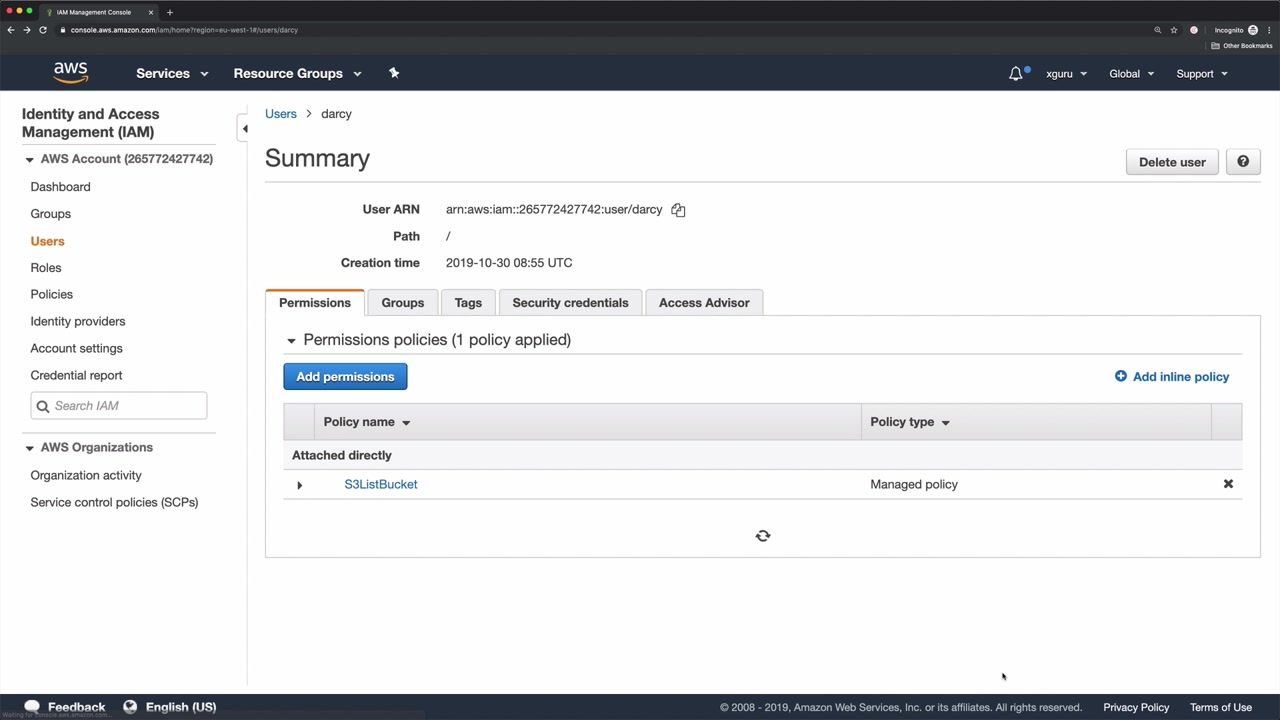Collapse the Permissions policies section
Viewport: 1280px width, 720px height.
click(291, 341)
